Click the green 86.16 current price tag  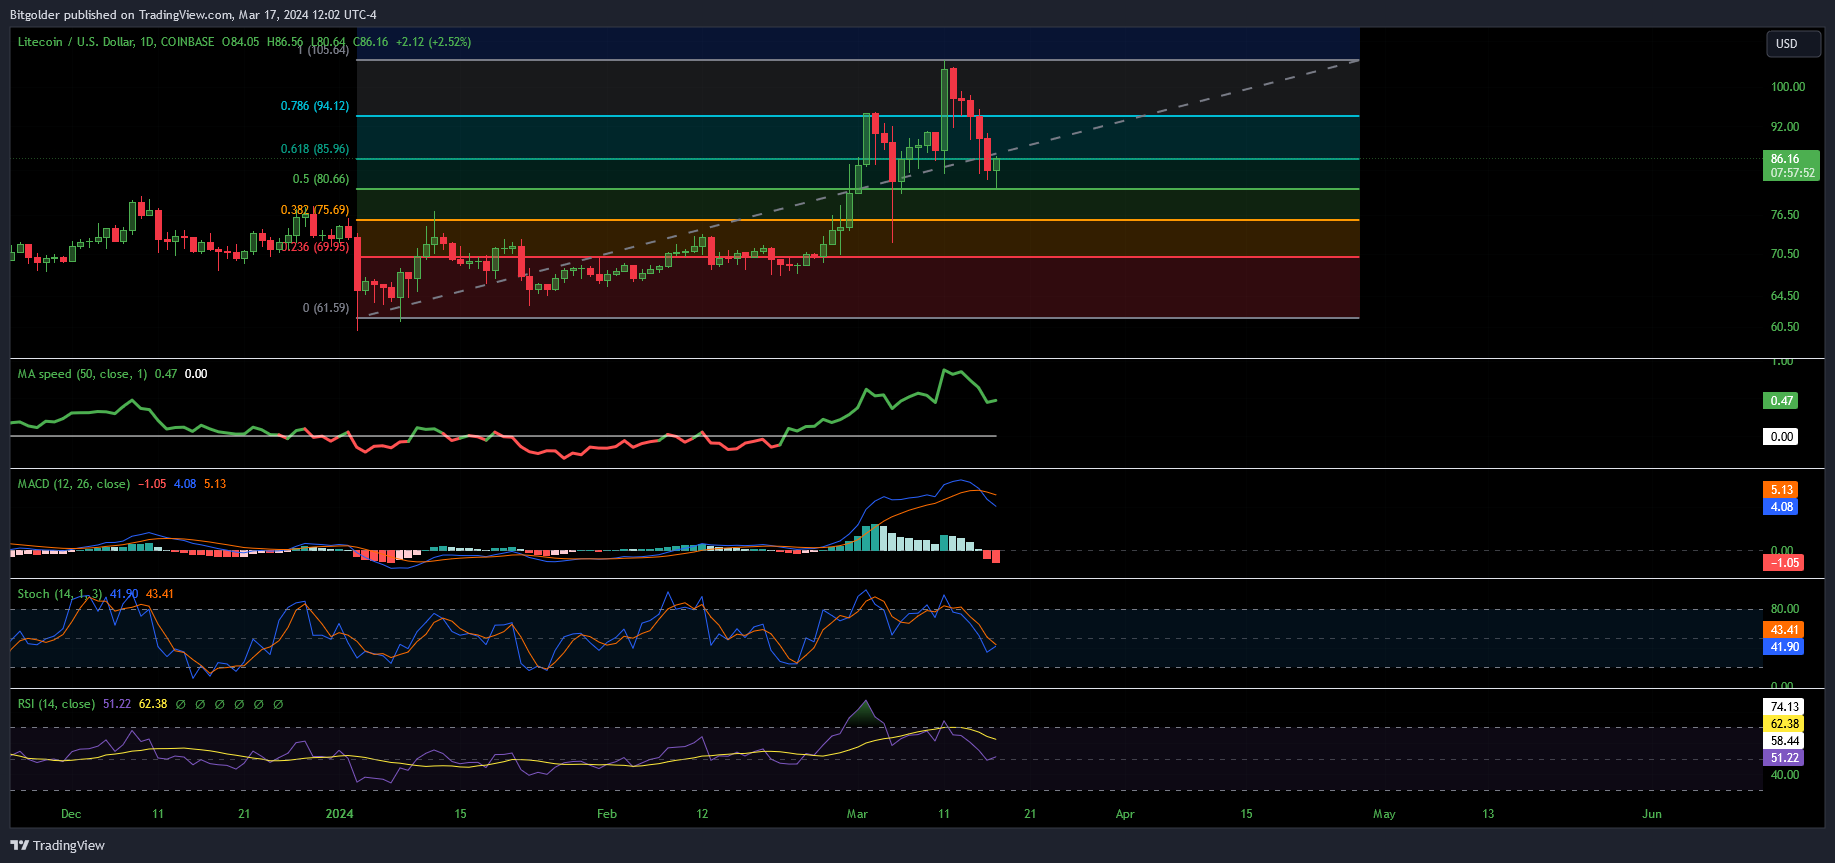pos(1791,166)
